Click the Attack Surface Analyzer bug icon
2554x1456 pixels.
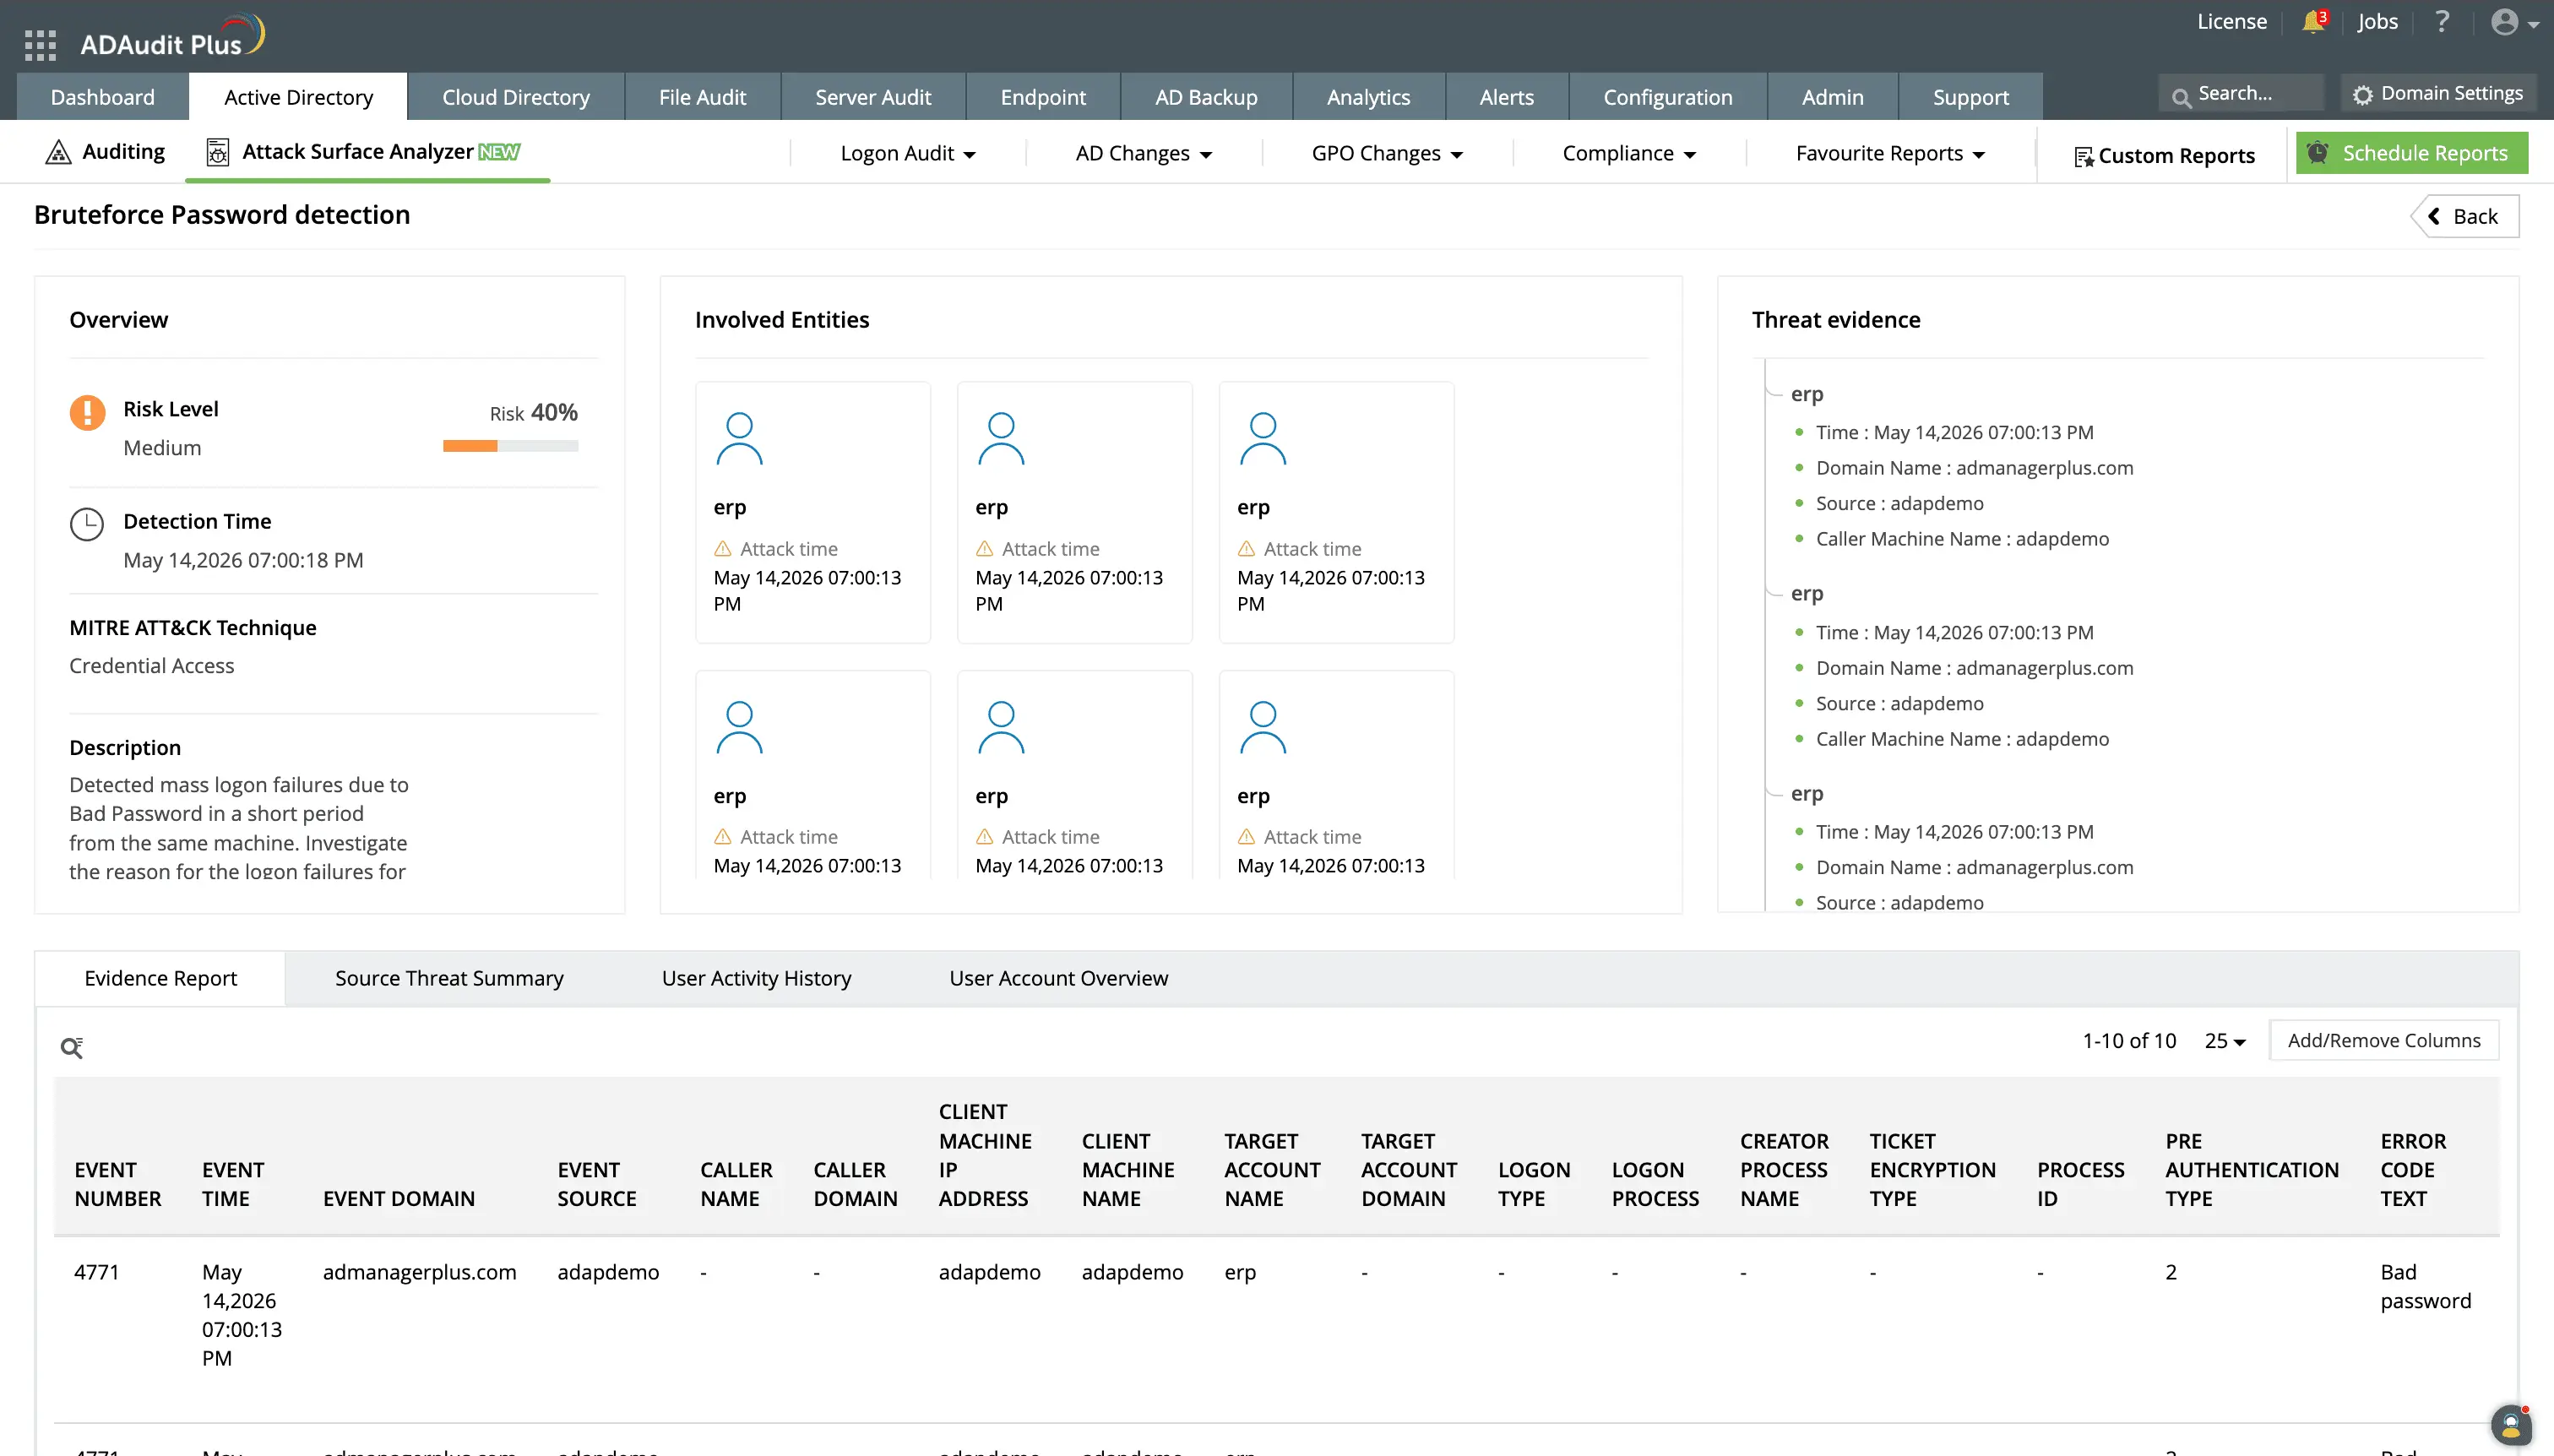pos(217,152)
